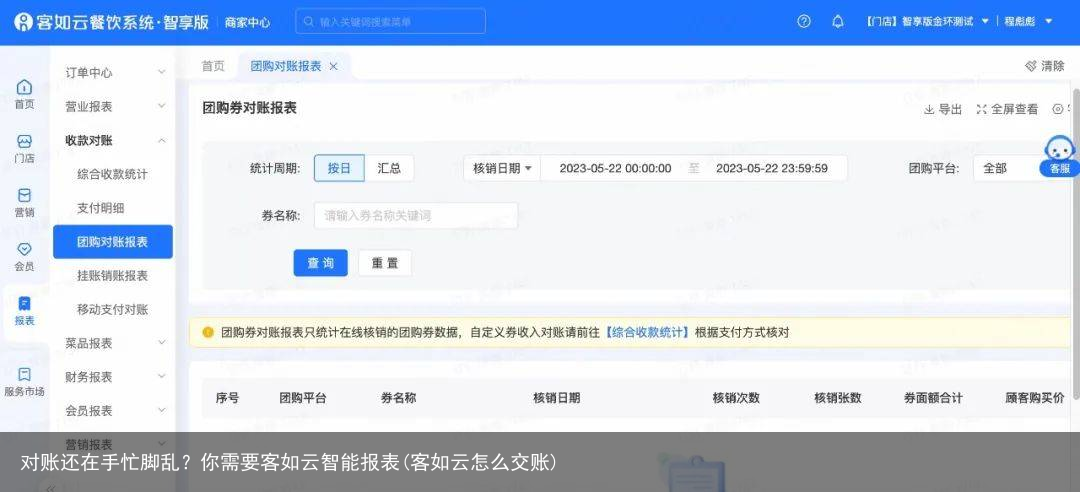Open 商家中心 in header
This screenshot has width=1080, height=492.
coord(247,22)
